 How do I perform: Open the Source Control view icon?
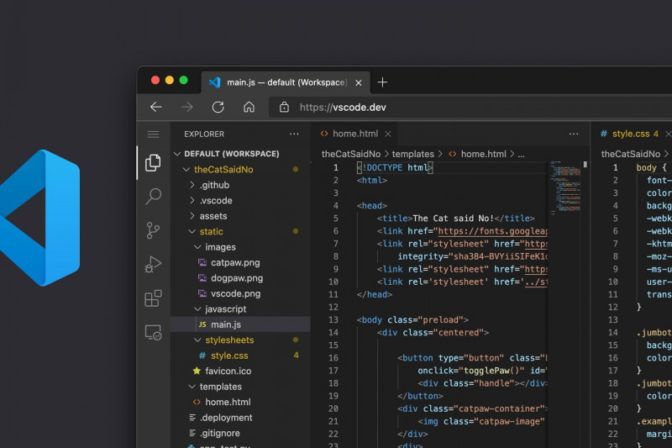153,230
